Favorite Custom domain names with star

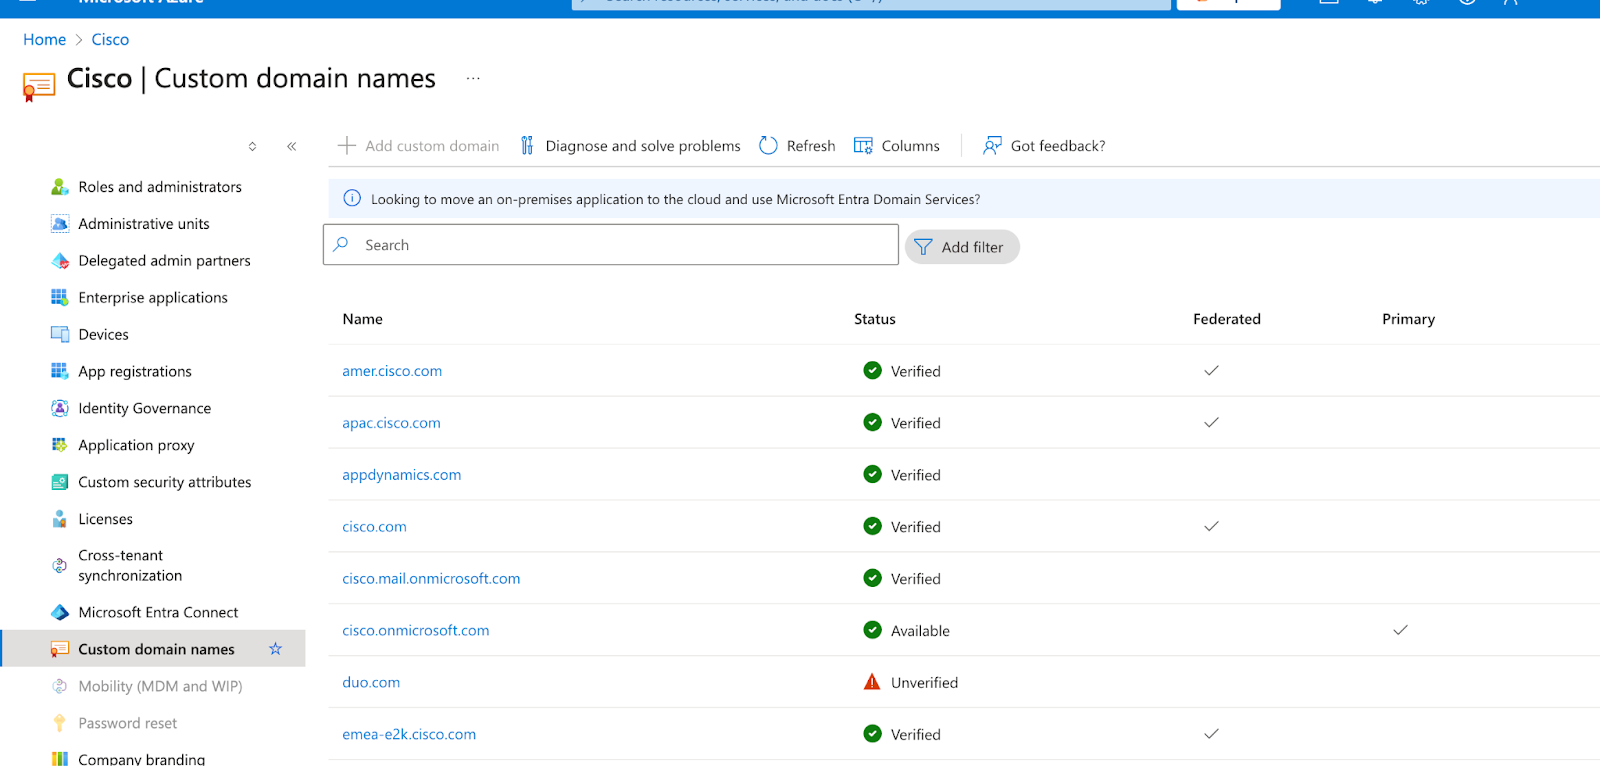click(x=275, y=649)
